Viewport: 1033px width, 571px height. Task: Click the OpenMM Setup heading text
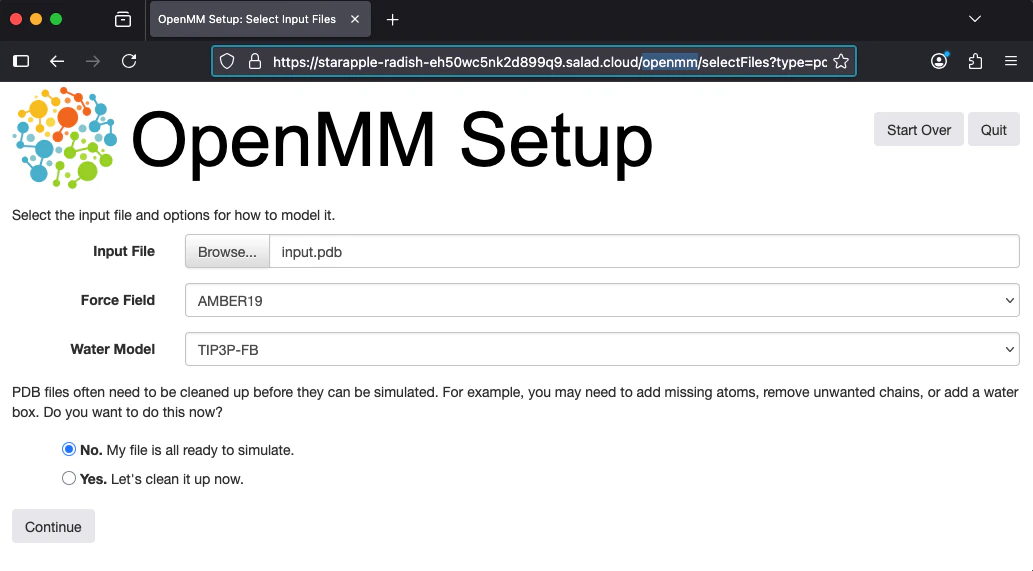[392, 141]
